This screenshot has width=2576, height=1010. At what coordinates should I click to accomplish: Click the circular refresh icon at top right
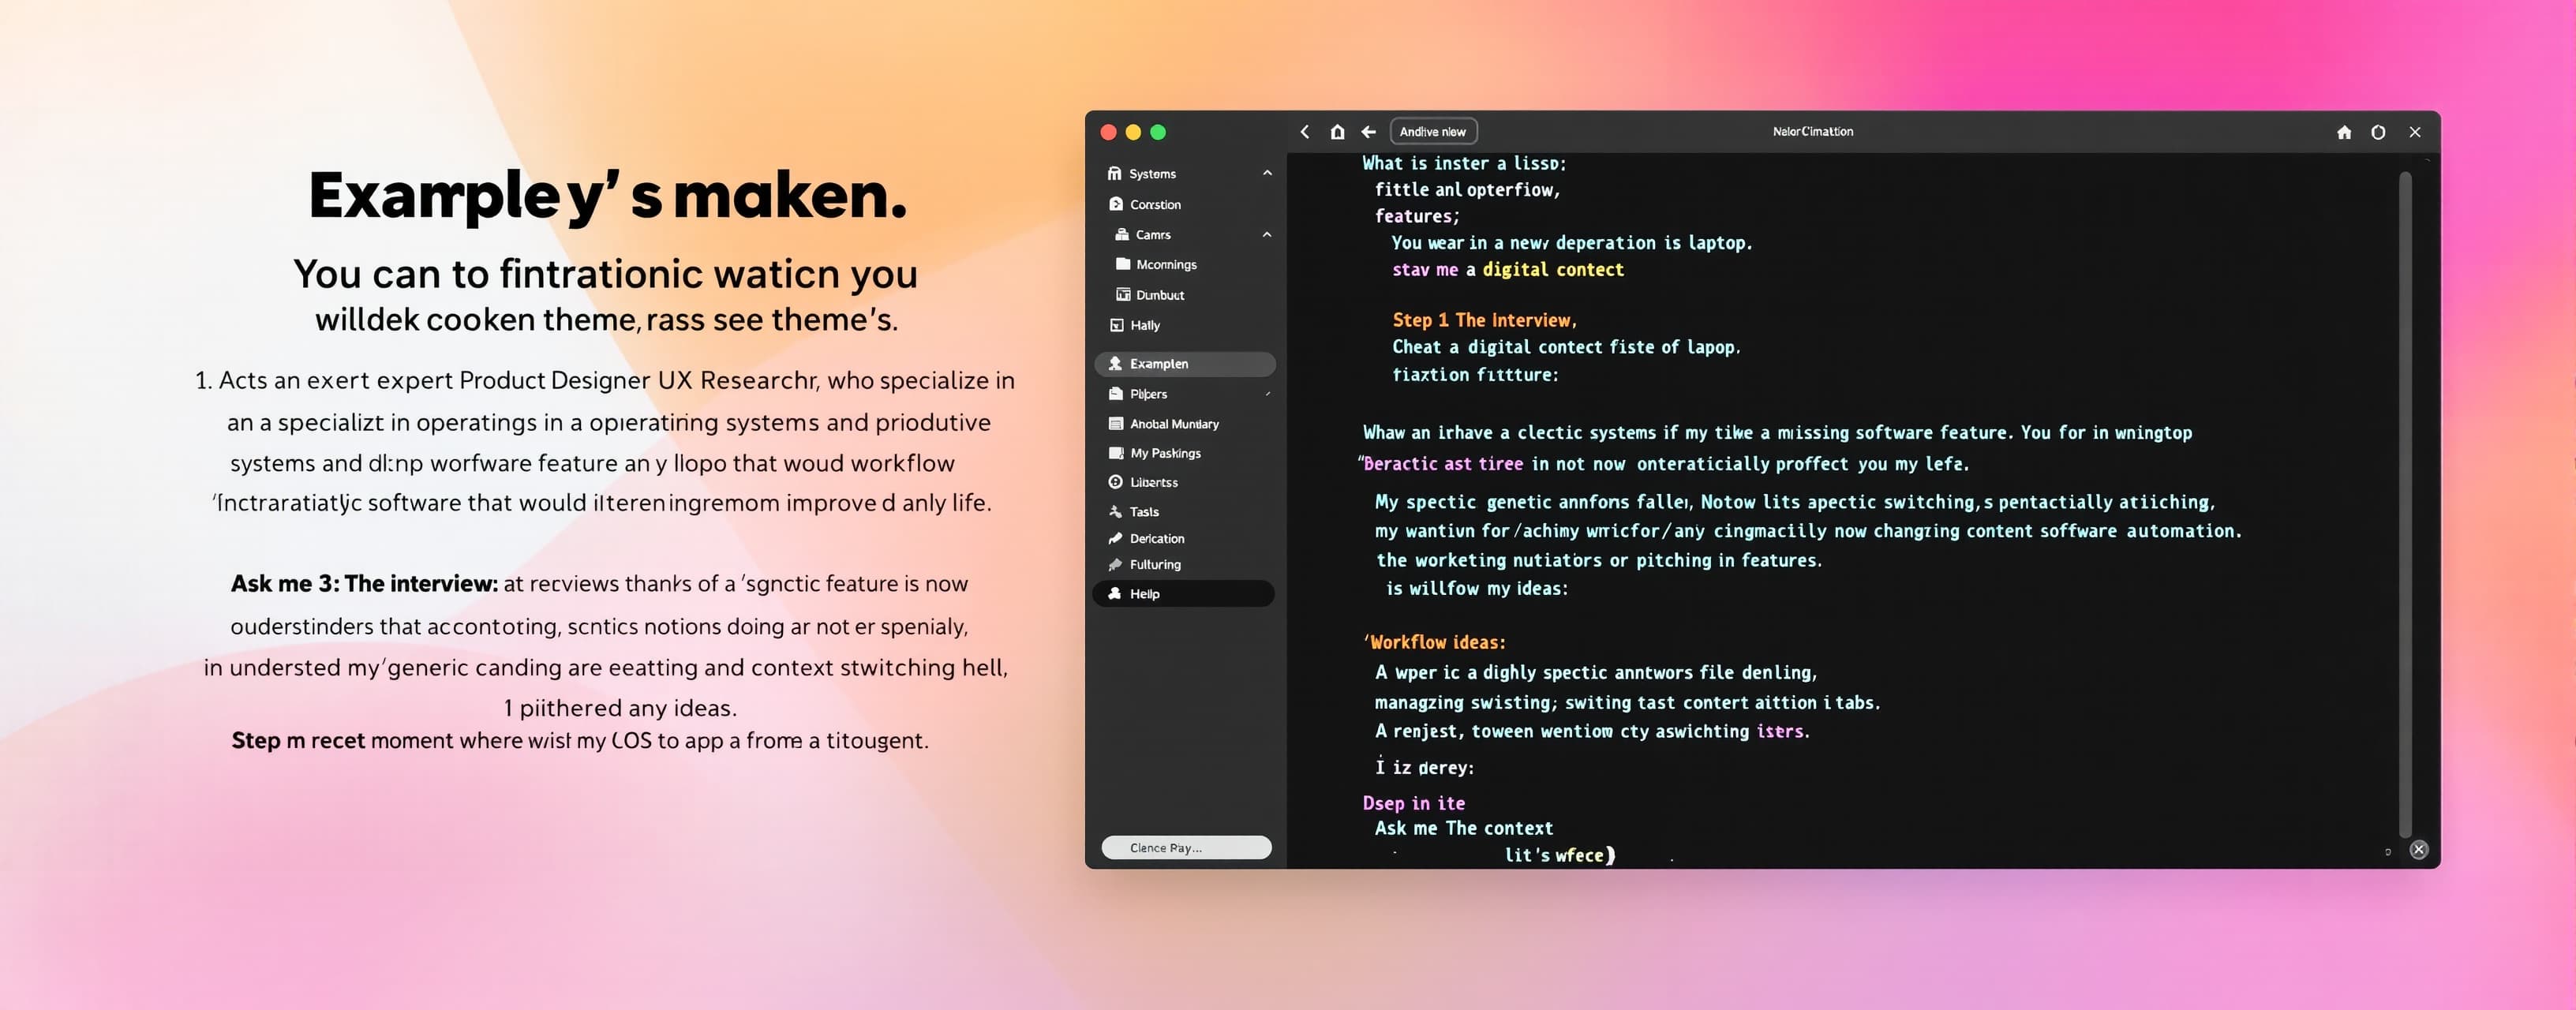[2378, 132]
